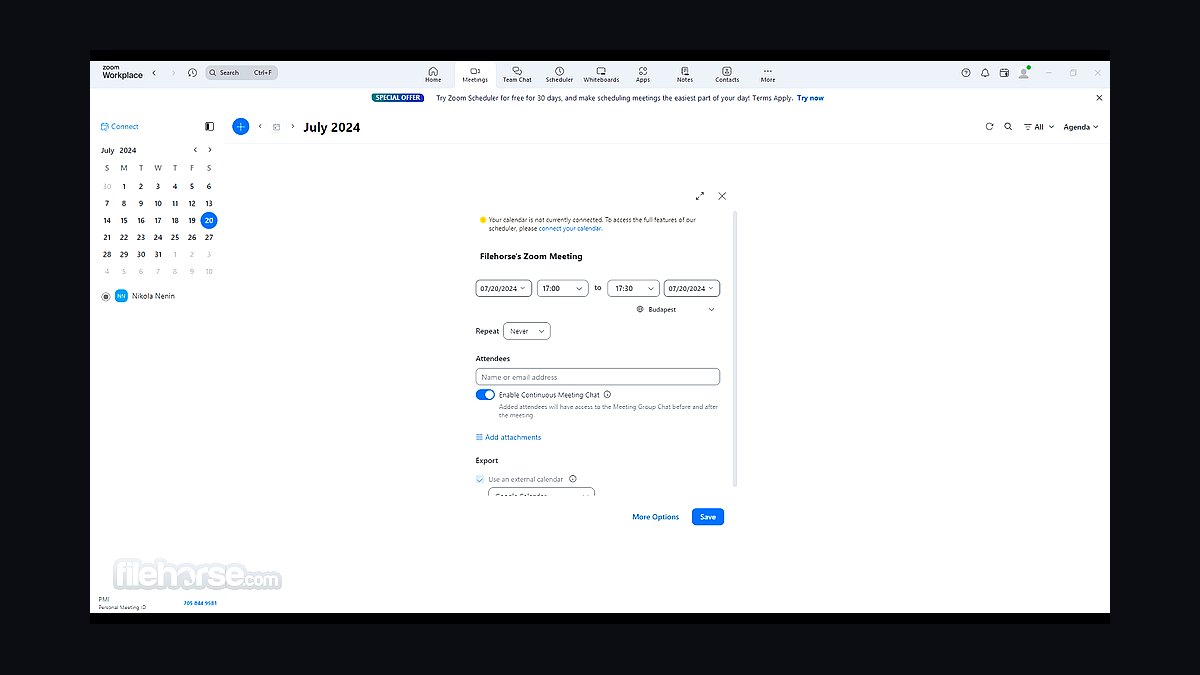
Task: Go back with the top-left back arrow
Action: point(154,73)
